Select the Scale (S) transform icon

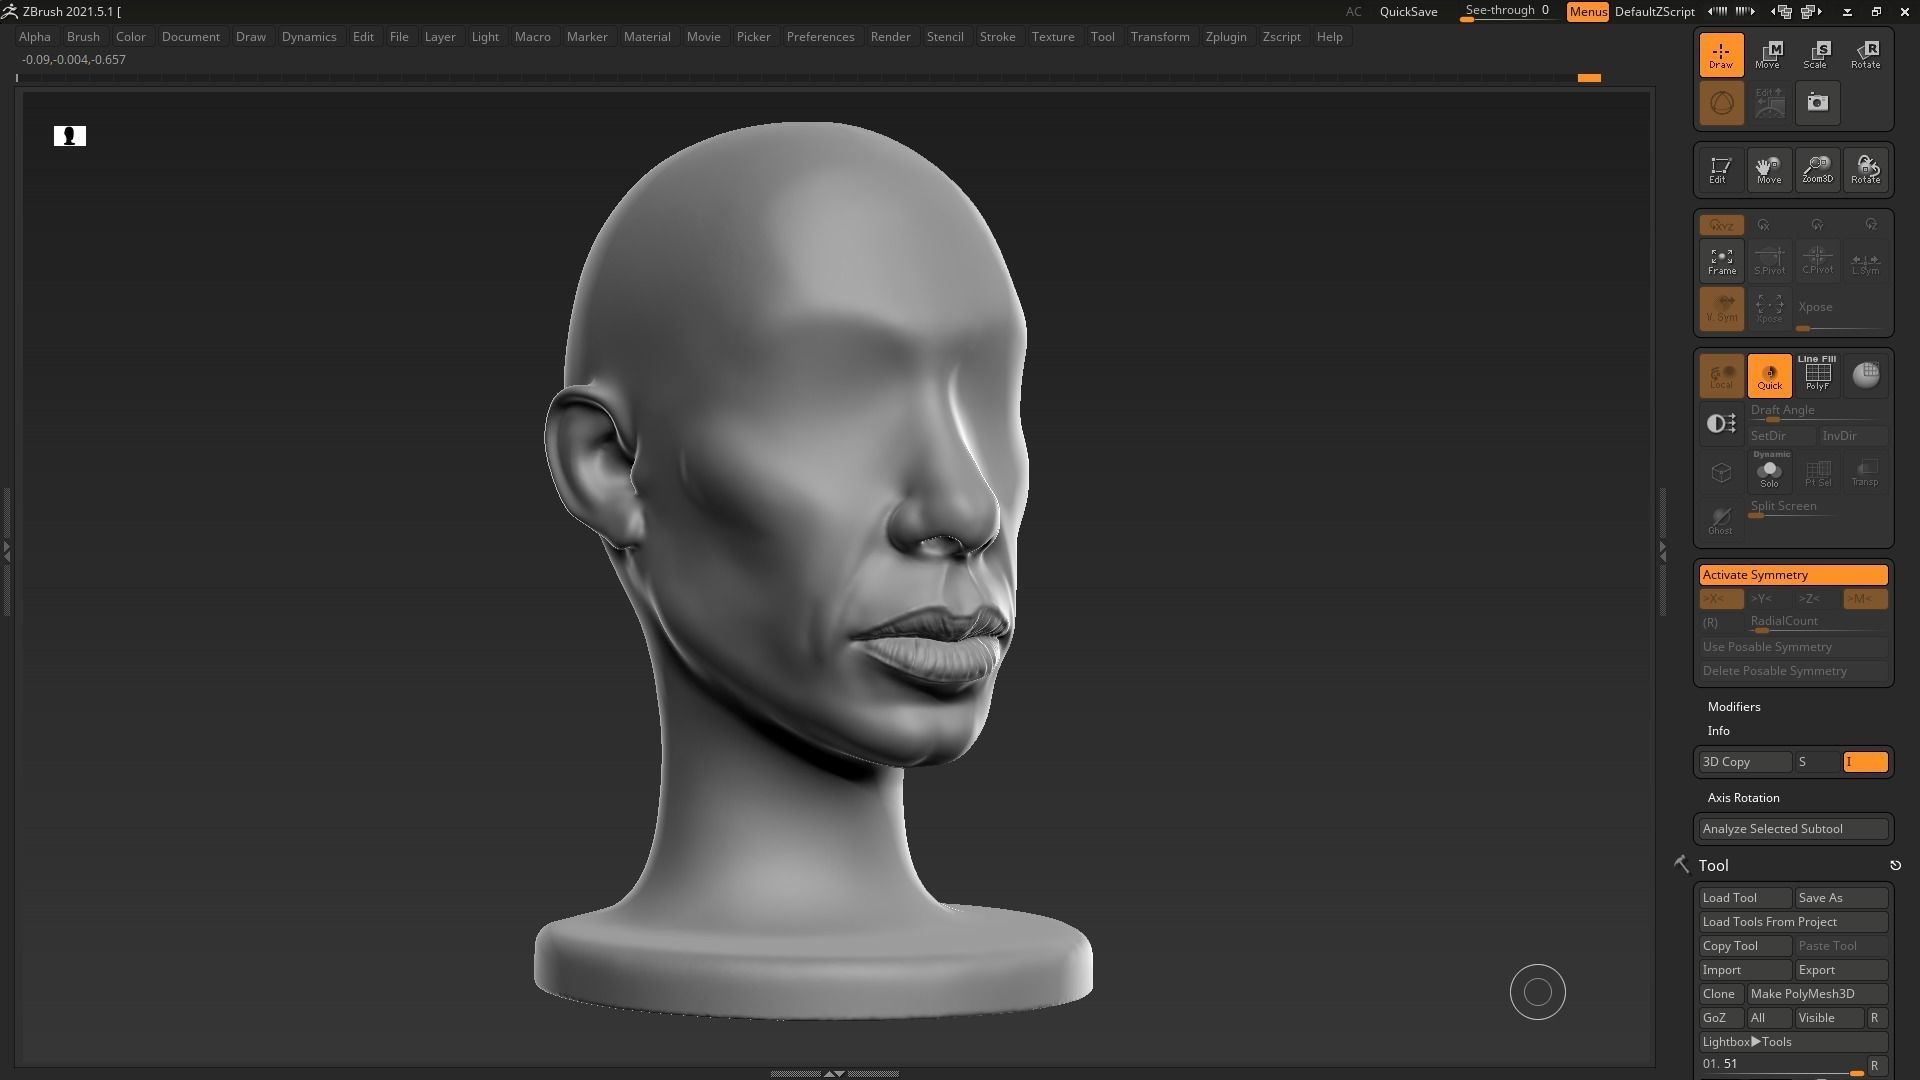[1816, 54]
